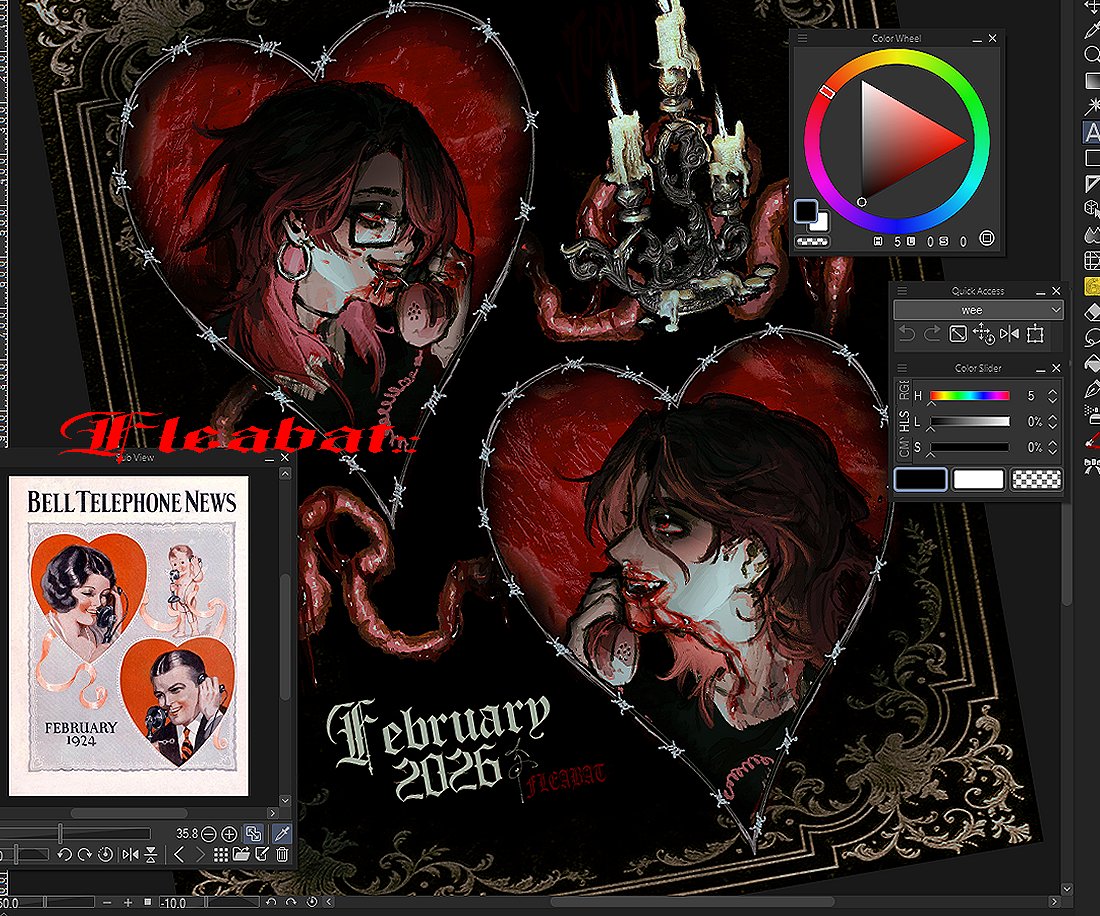Select white sub color swatch in Color Slider
Image resolution: width=1100 pixels, height=916 pixels.
point(979,479)
